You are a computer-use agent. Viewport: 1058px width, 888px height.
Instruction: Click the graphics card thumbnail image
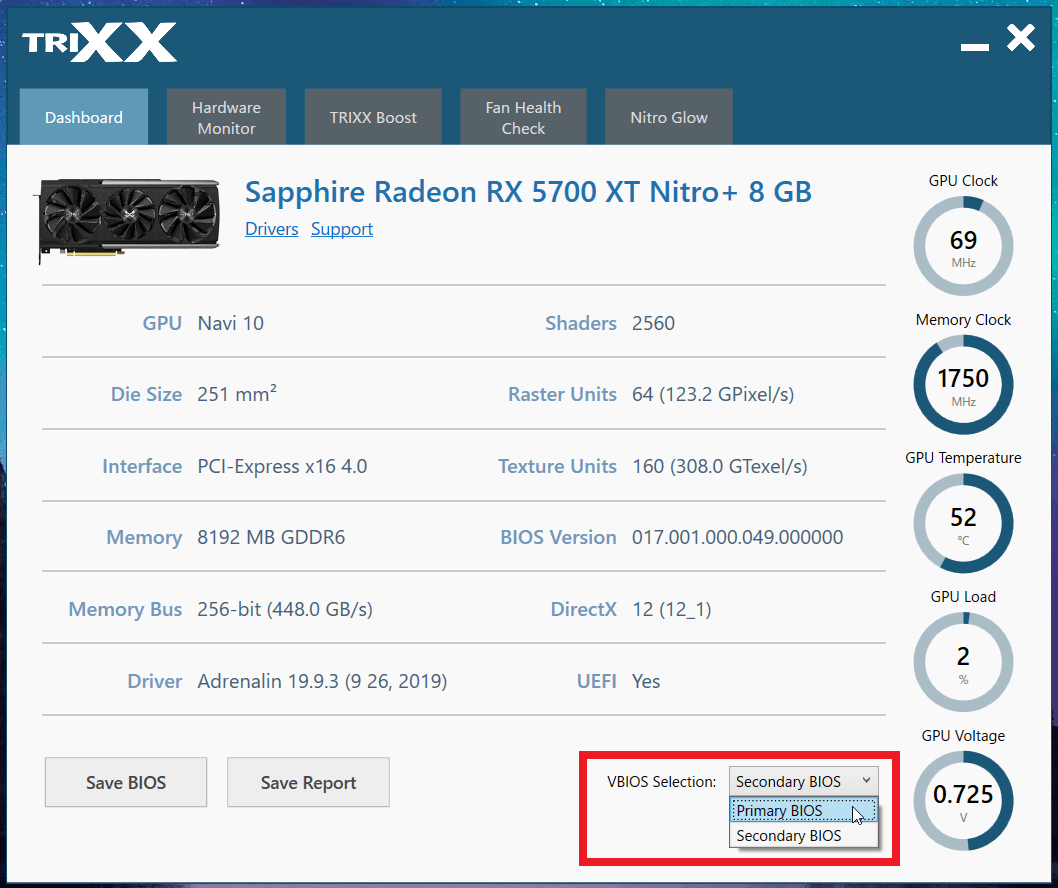(x=128, y=219)
